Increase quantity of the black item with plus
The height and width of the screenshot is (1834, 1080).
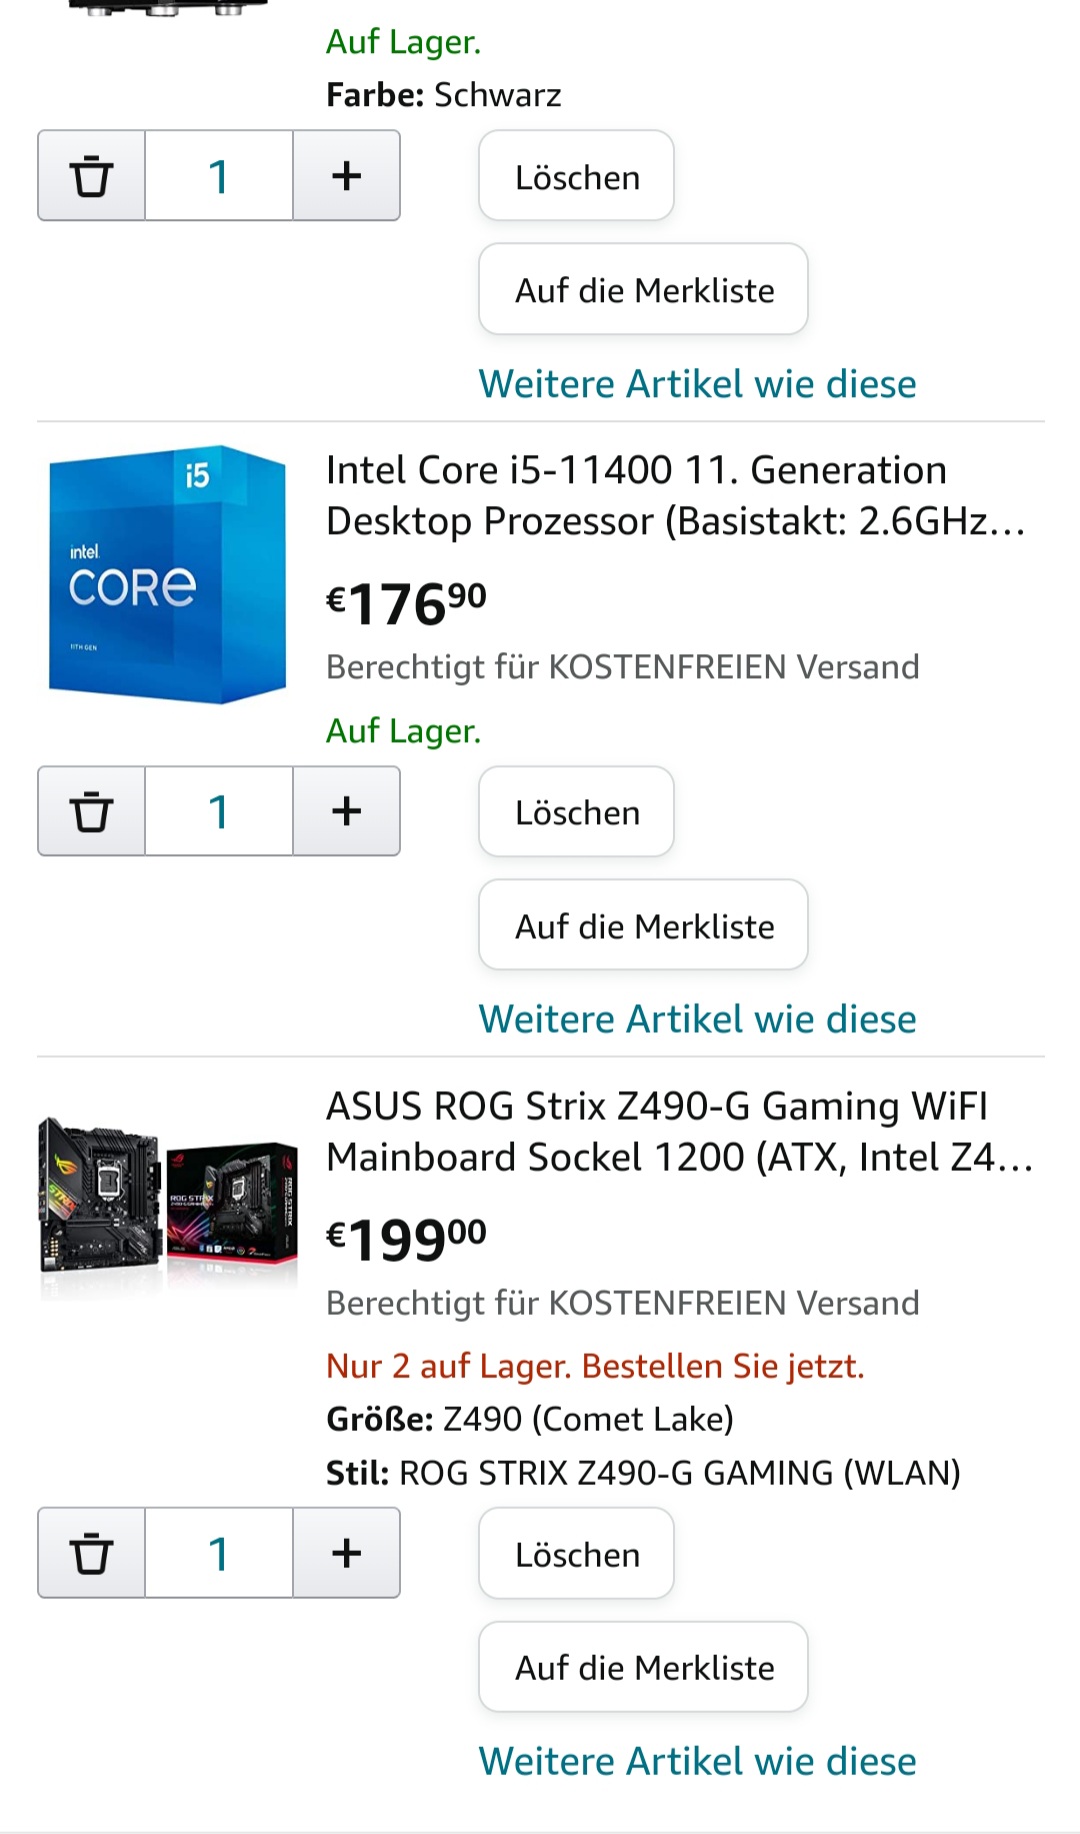tap(346, 176)
